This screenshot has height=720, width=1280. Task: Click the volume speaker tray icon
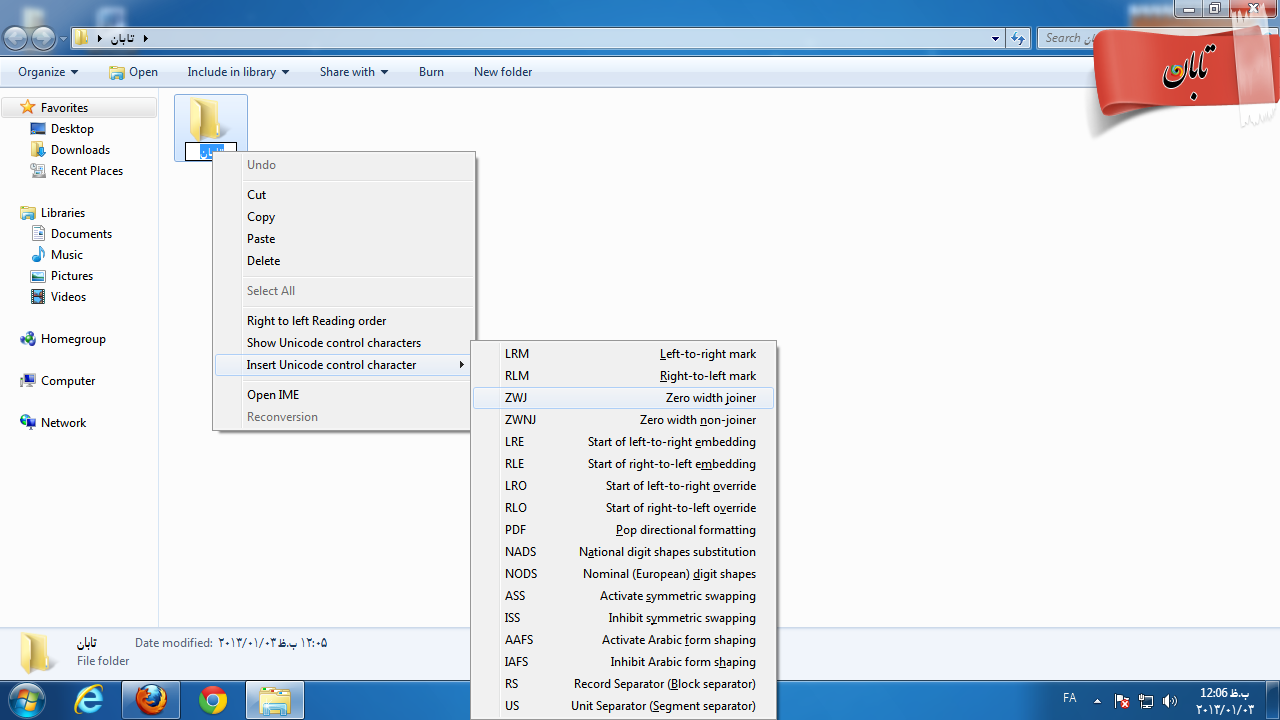pyautogui.click(x=1170, y=701)
